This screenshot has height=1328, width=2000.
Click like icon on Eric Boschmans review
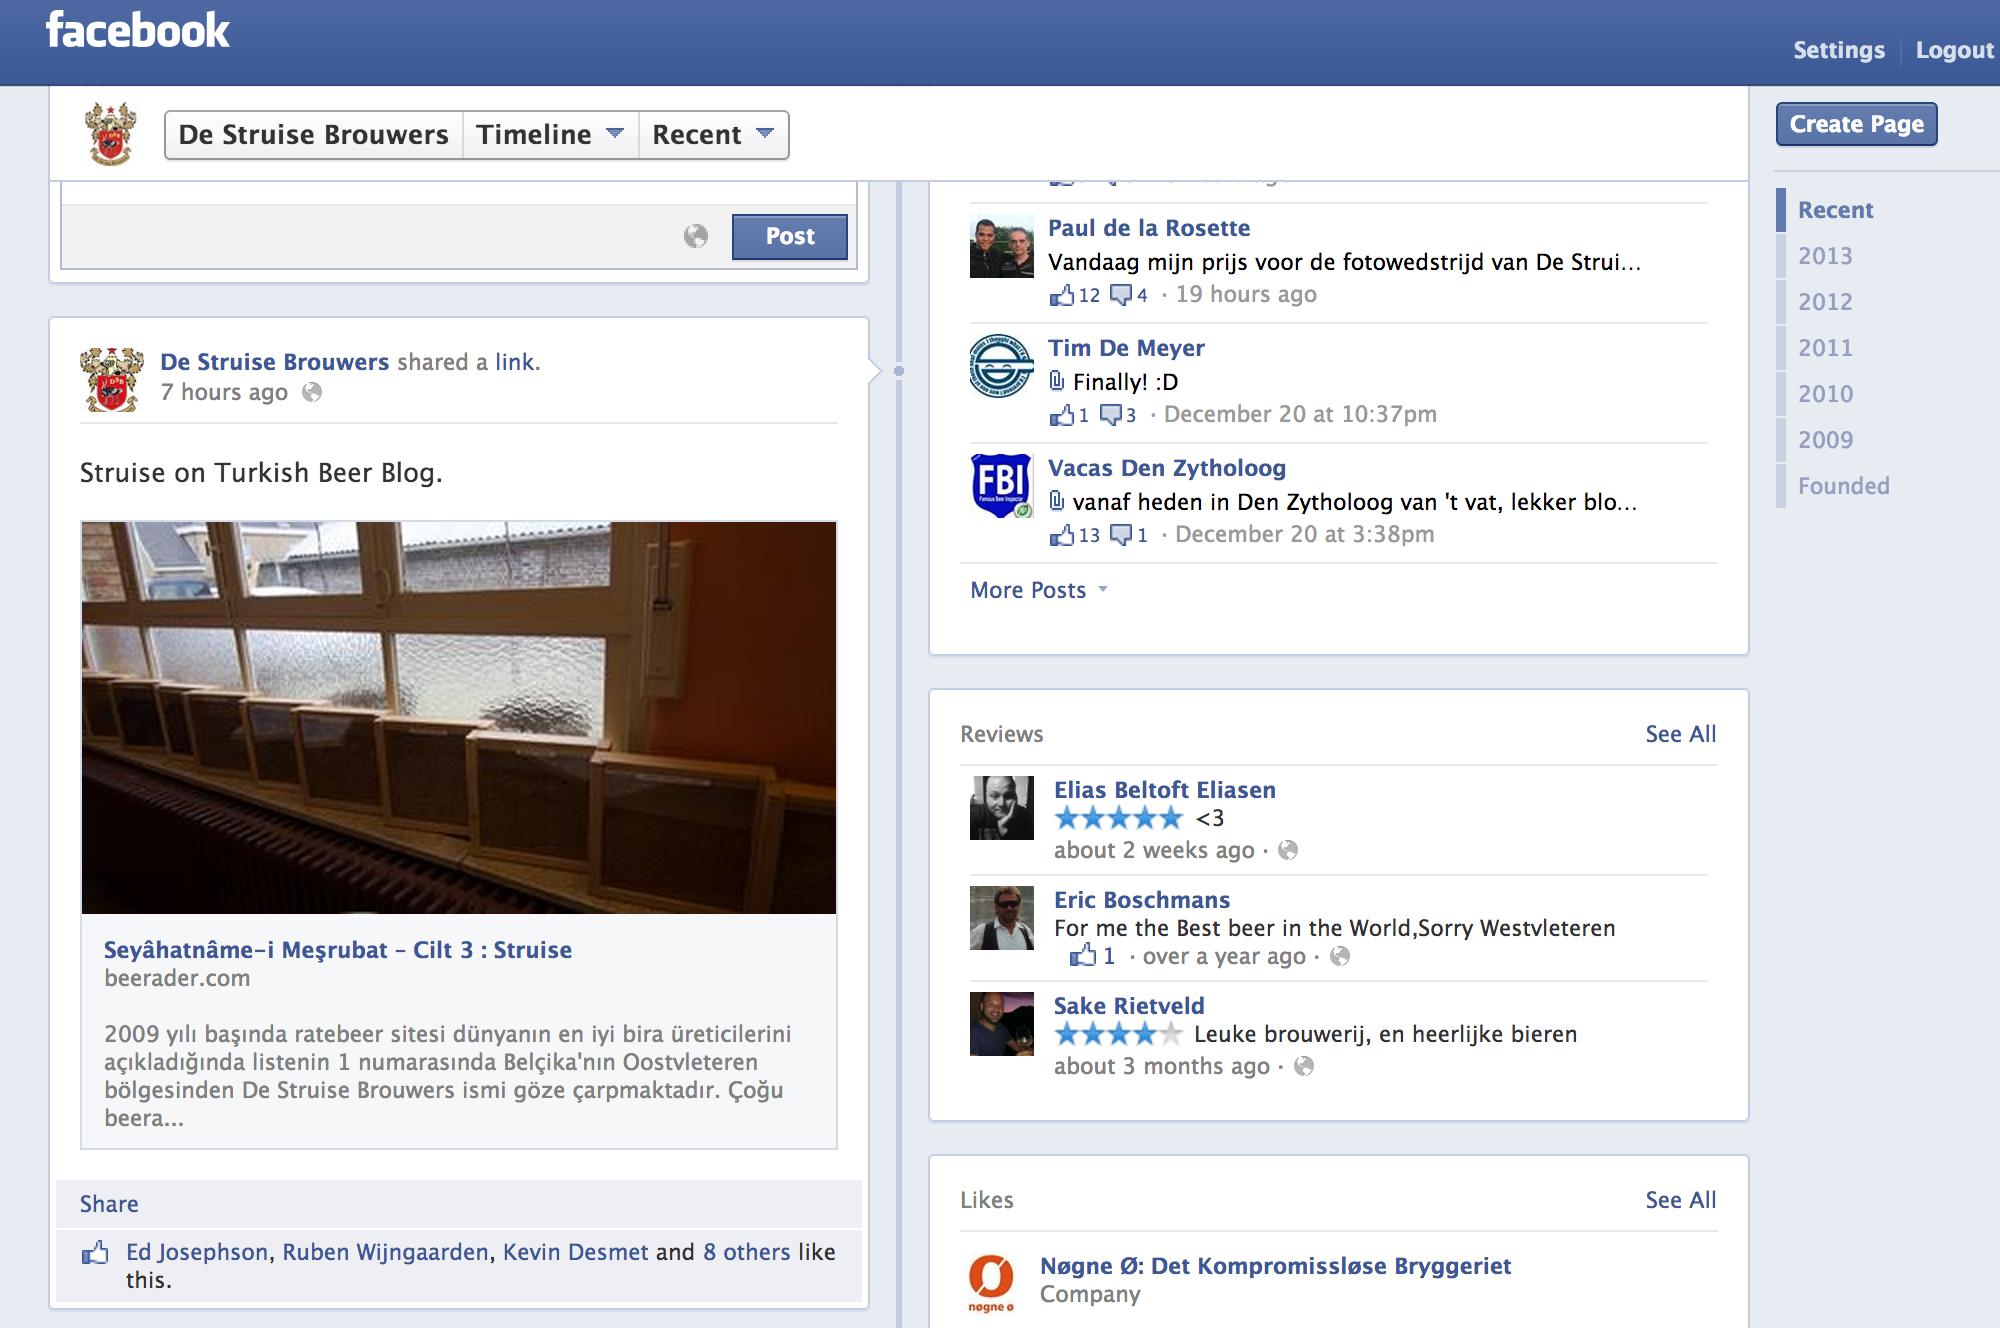[x=1083, y=956]
